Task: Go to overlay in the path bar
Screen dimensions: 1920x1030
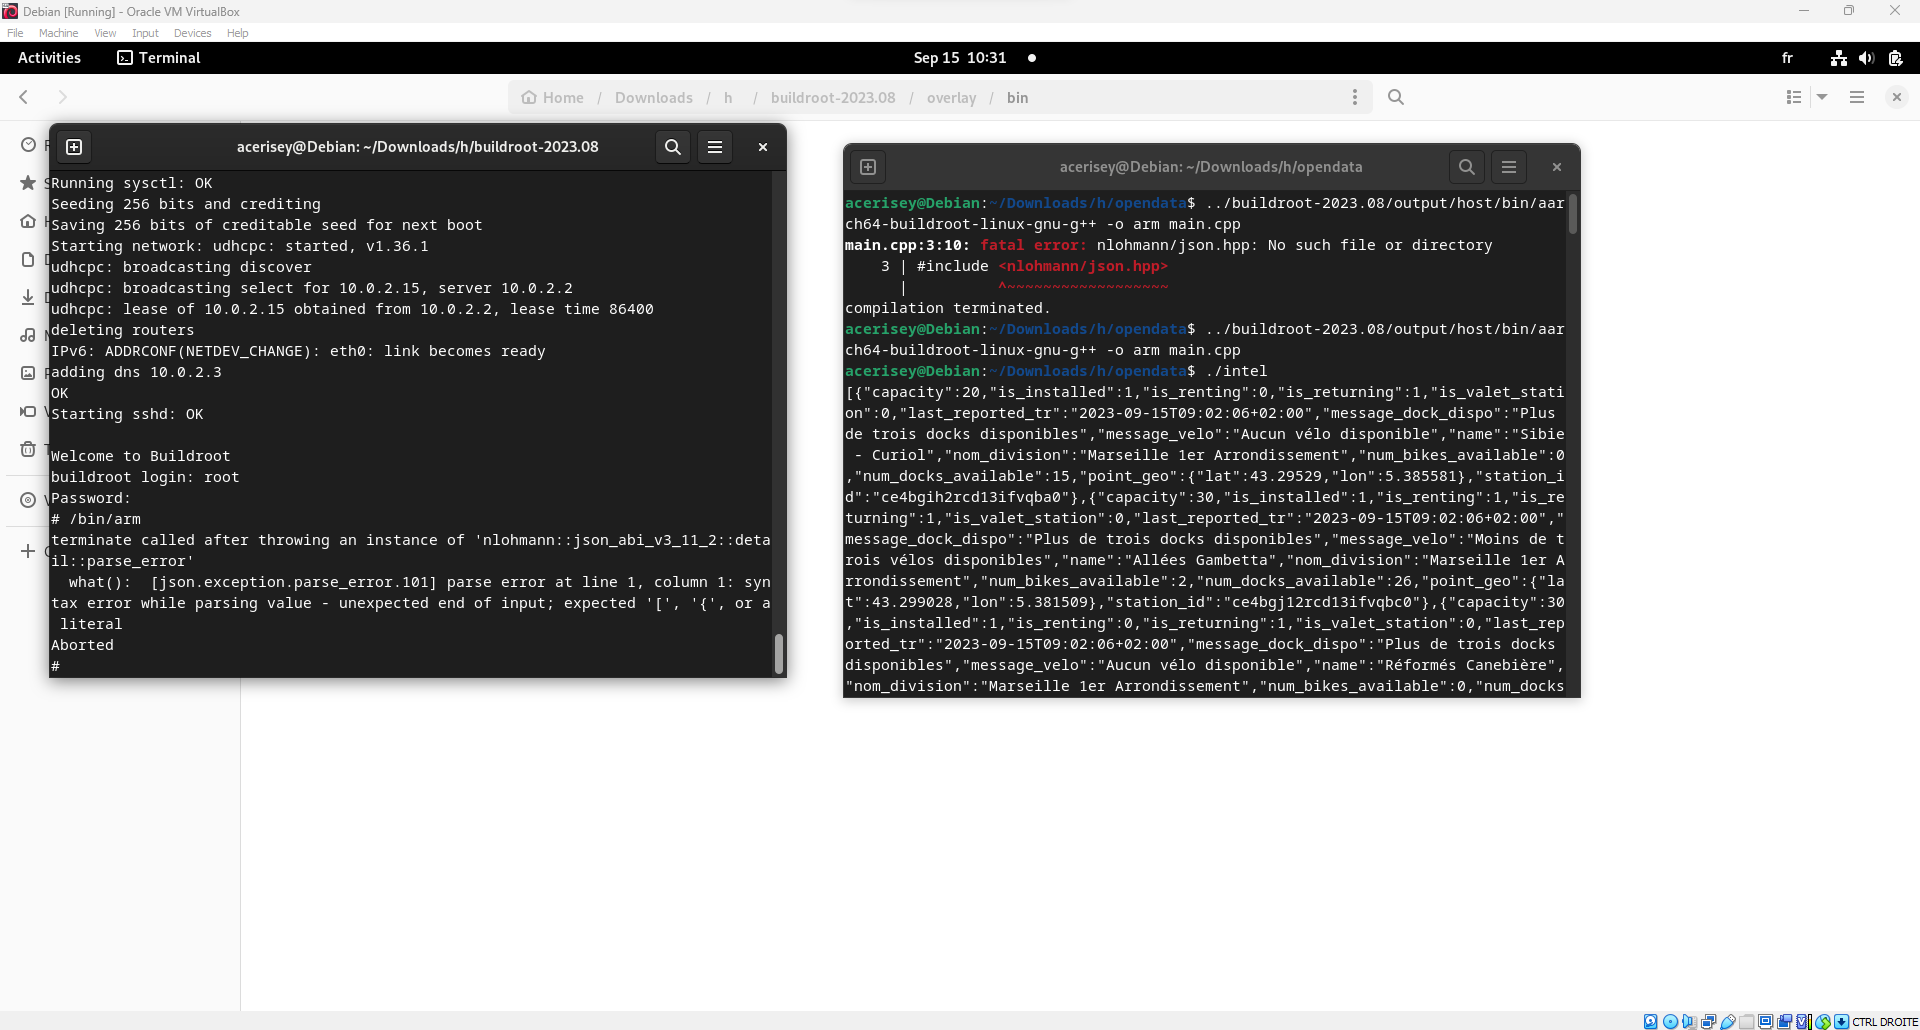Action: (x=951, y=97)
